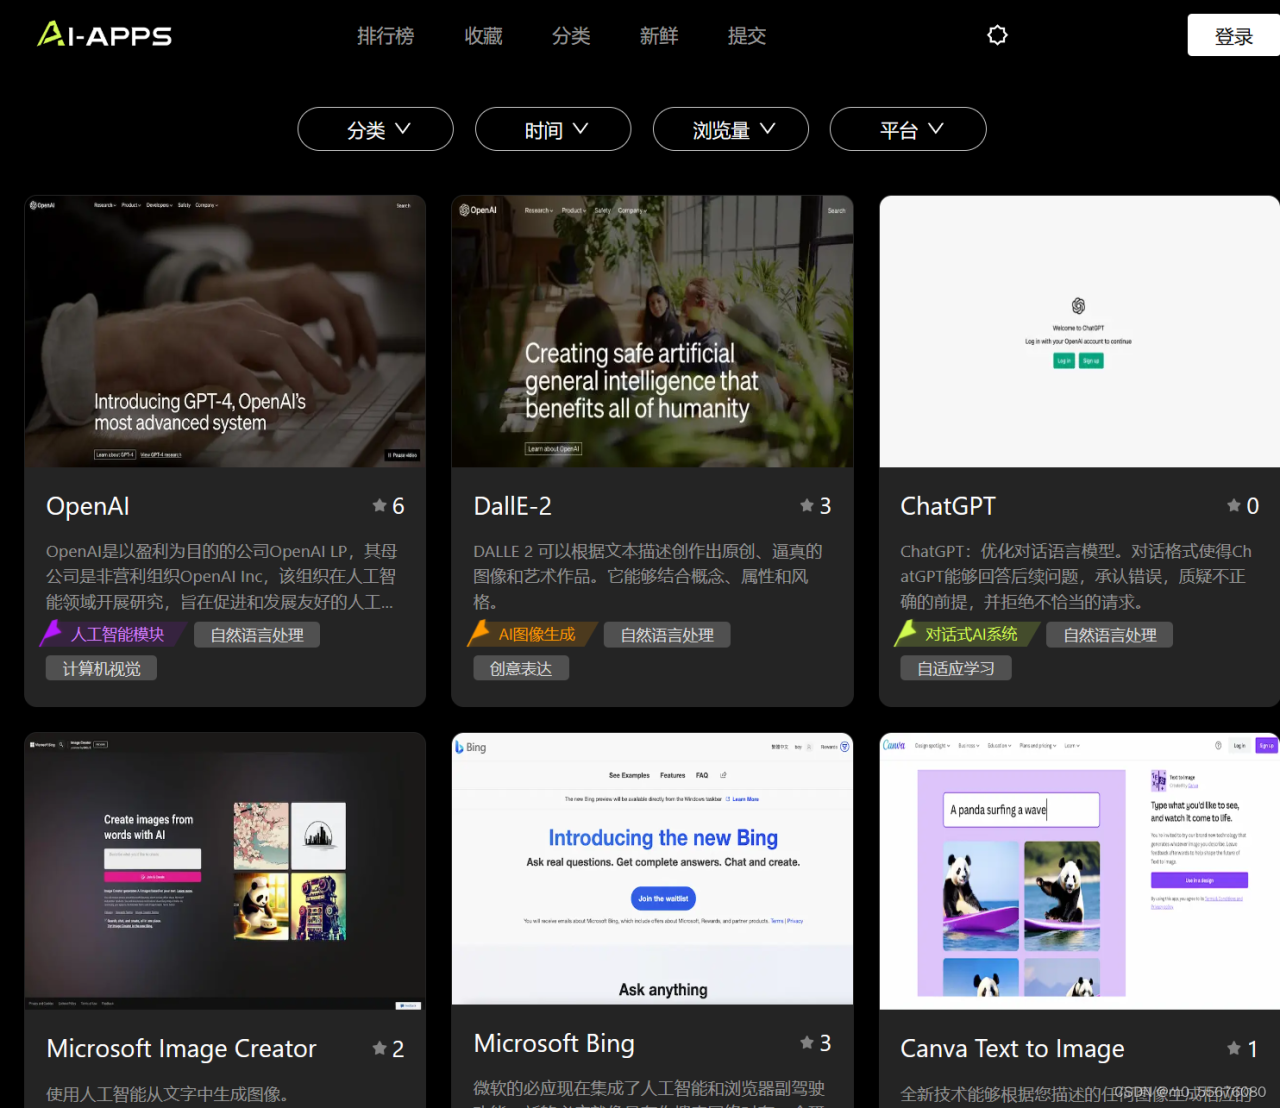Open the 新鲜 menu item
Viewport: 1280px width, 1108px height.
click(x=660, y=36)
